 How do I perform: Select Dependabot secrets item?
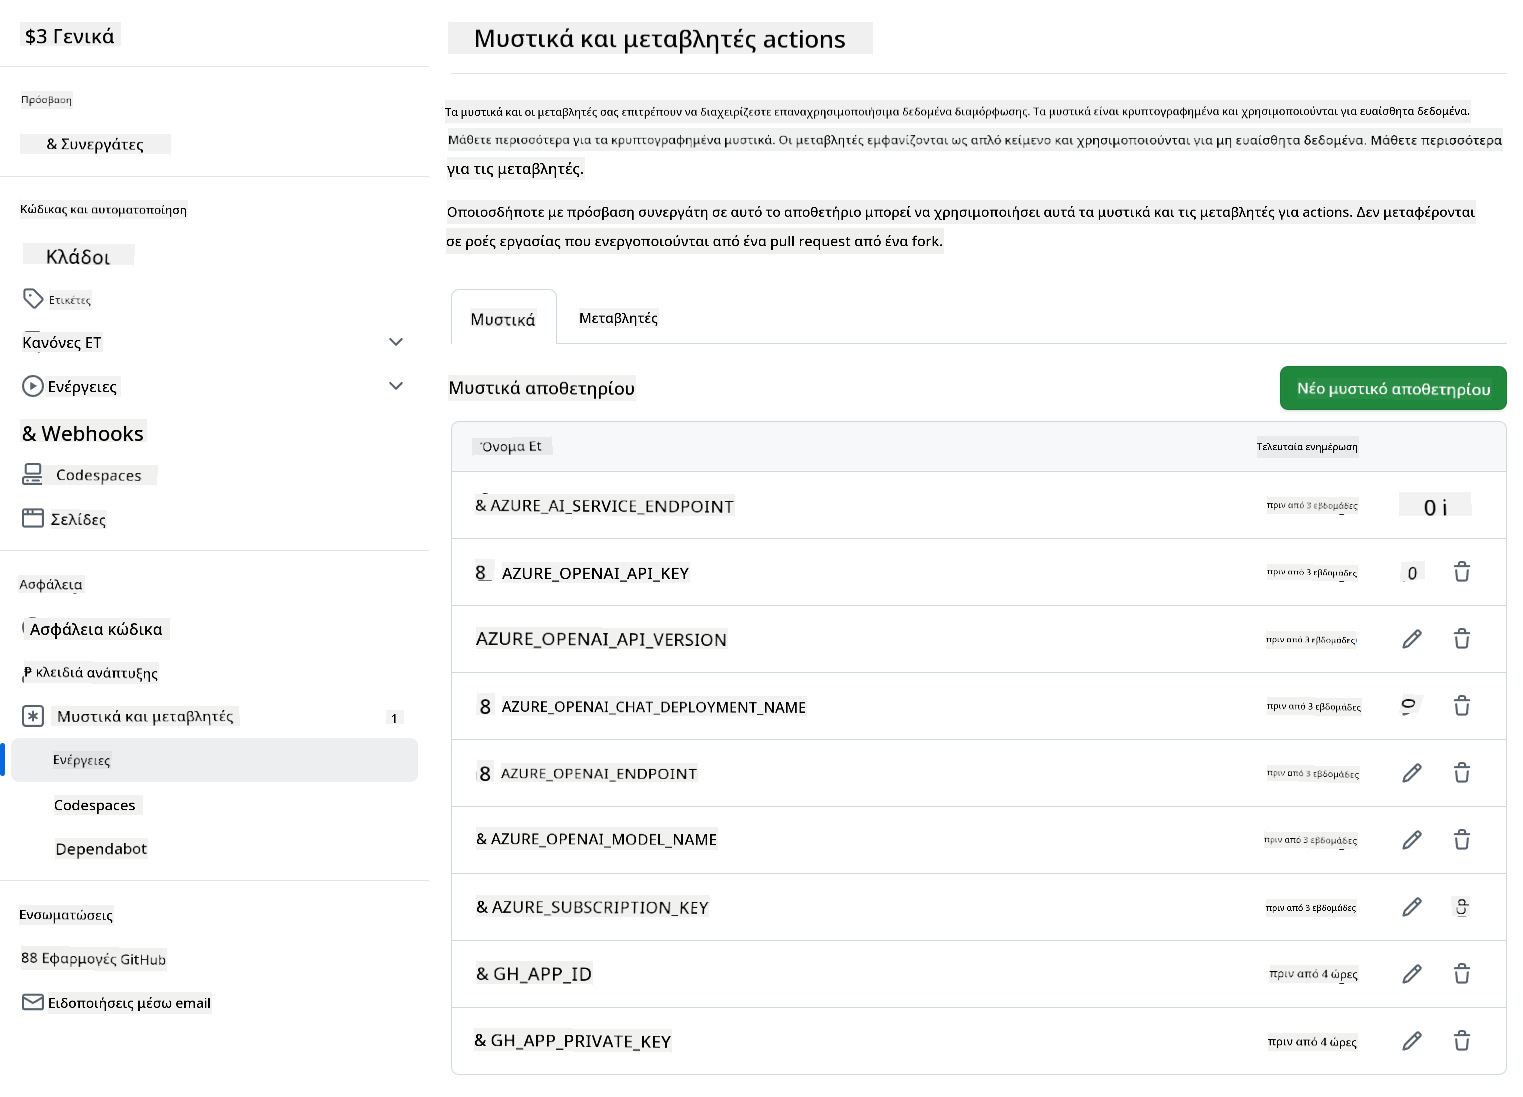(101, 849)
